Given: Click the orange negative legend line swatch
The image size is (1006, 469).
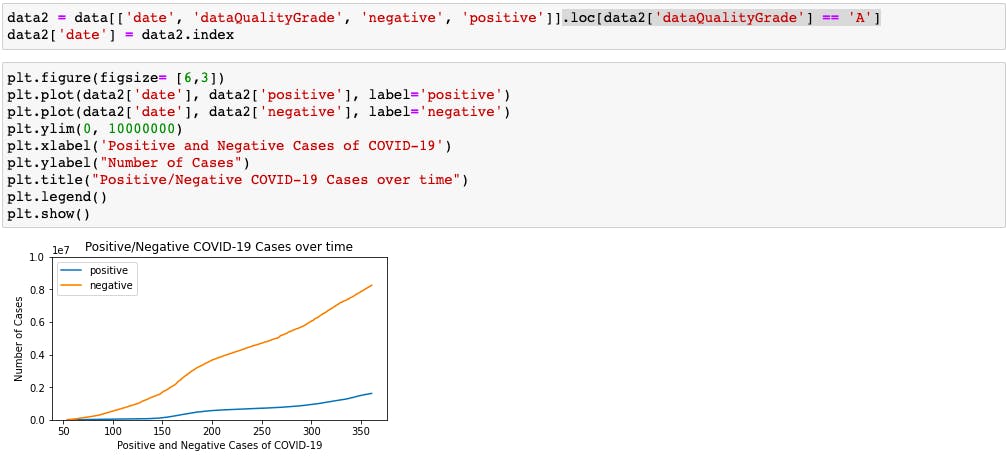Looking at the screenshot, I should (72, 286).
